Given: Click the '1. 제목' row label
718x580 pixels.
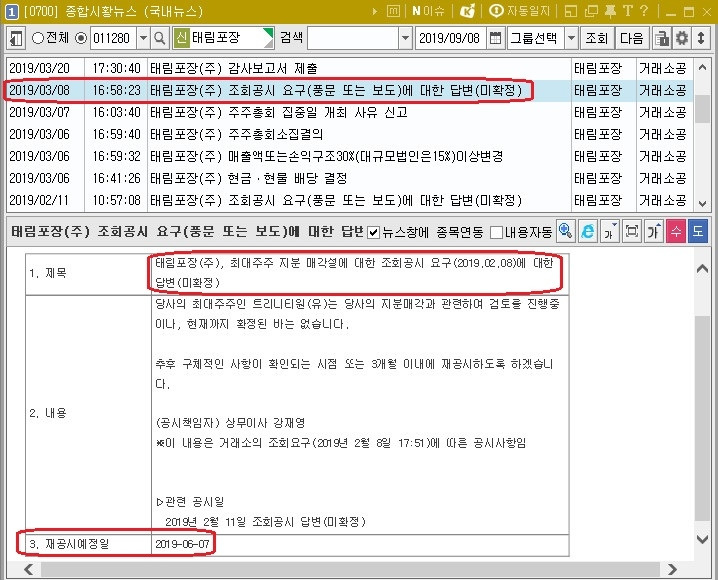Looking at the screenshot, I should tap(48, 273).
